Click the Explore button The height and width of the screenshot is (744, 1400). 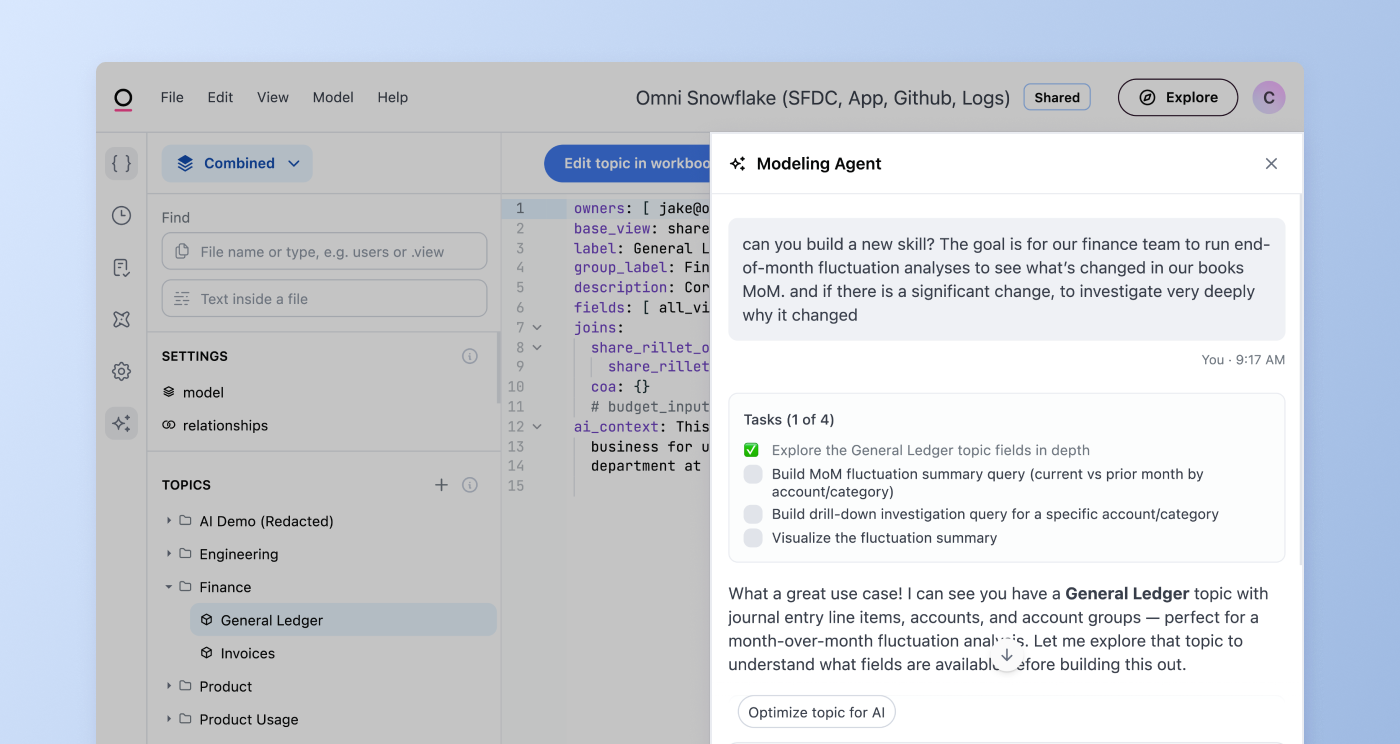click(x=1178, y=97)
